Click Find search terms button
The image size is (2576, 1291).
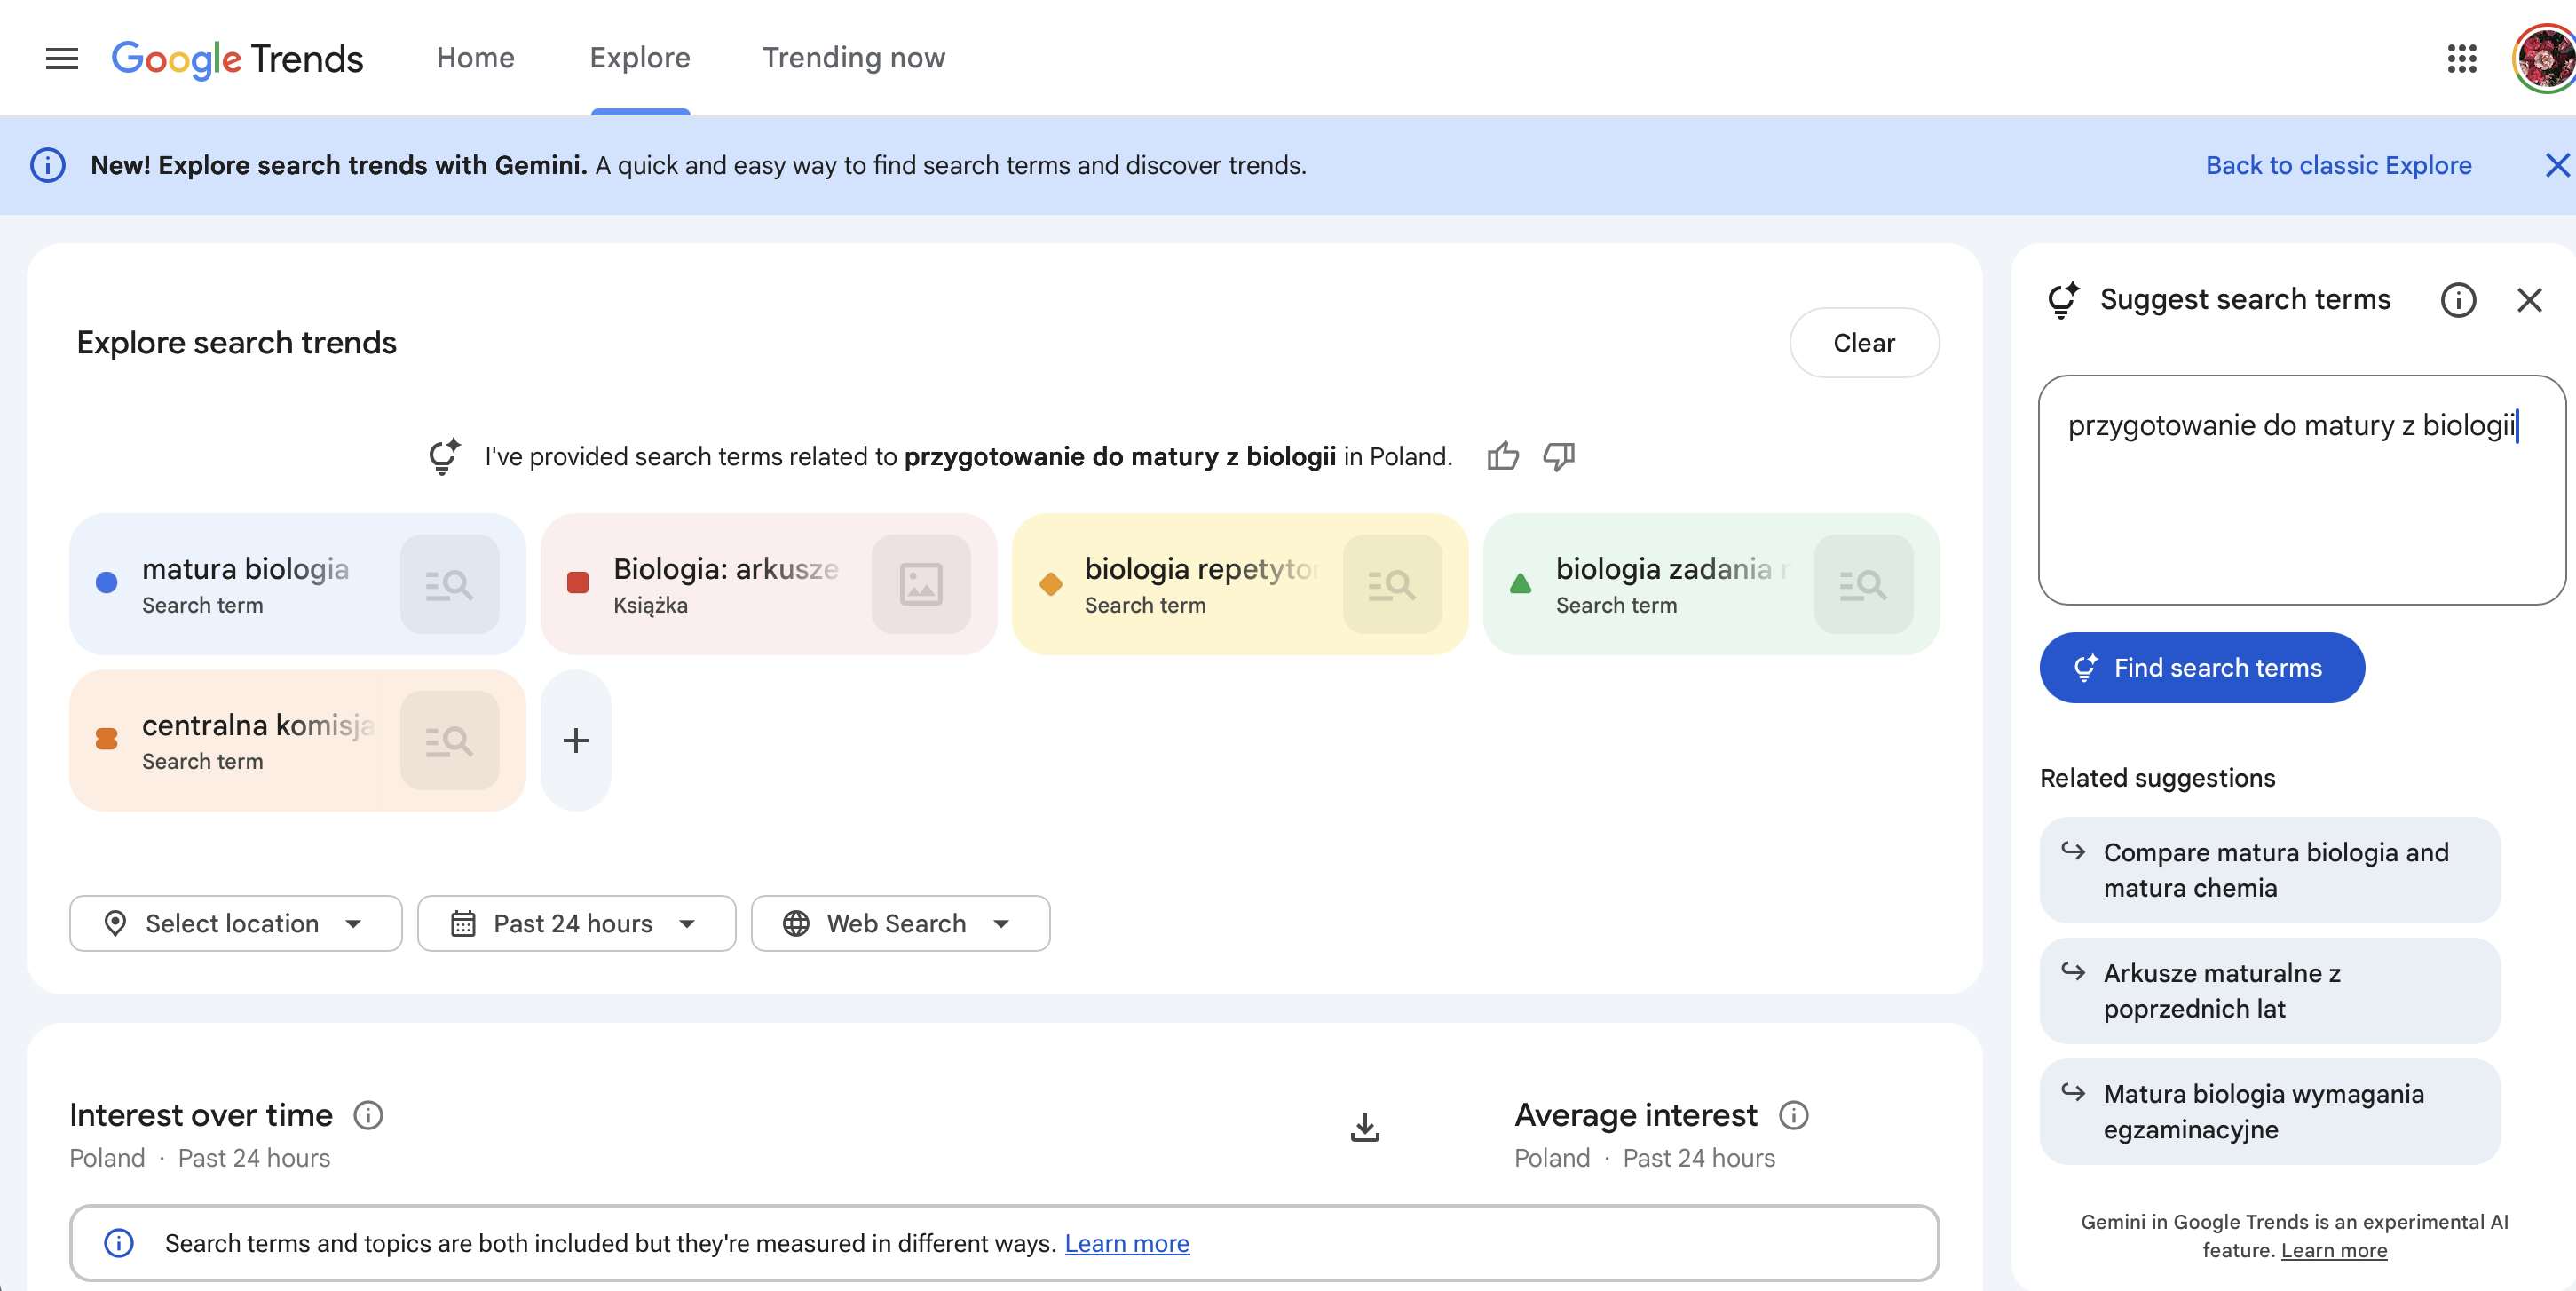coord(2201,668)
